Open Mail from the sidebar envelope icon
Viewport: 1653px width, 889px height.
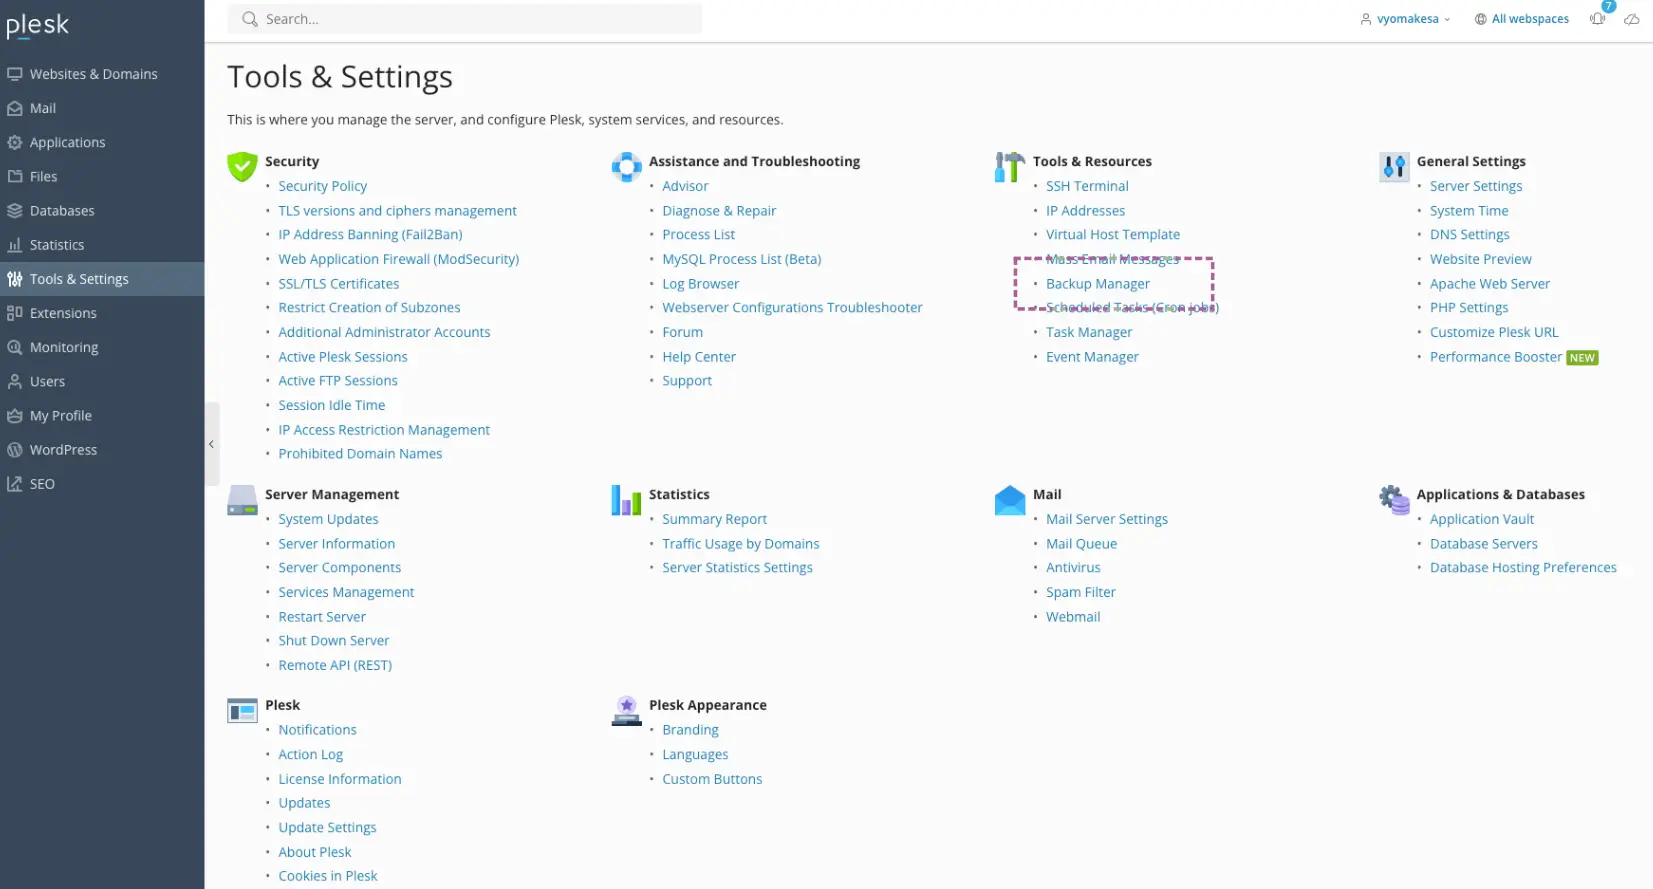[14, 108]
